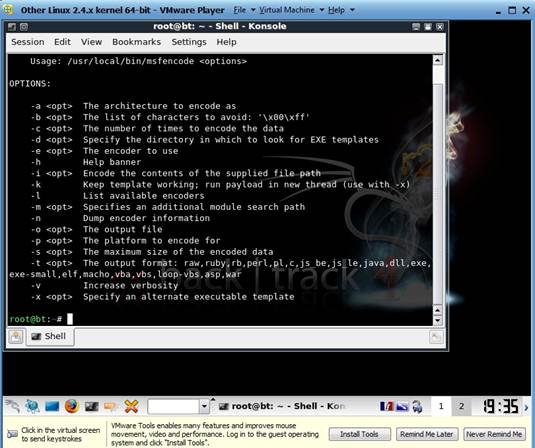The width and height of the screenshot is (535, 448).
Task: Click the '-l List available encoders' line
Action: (x=117, y=196)
